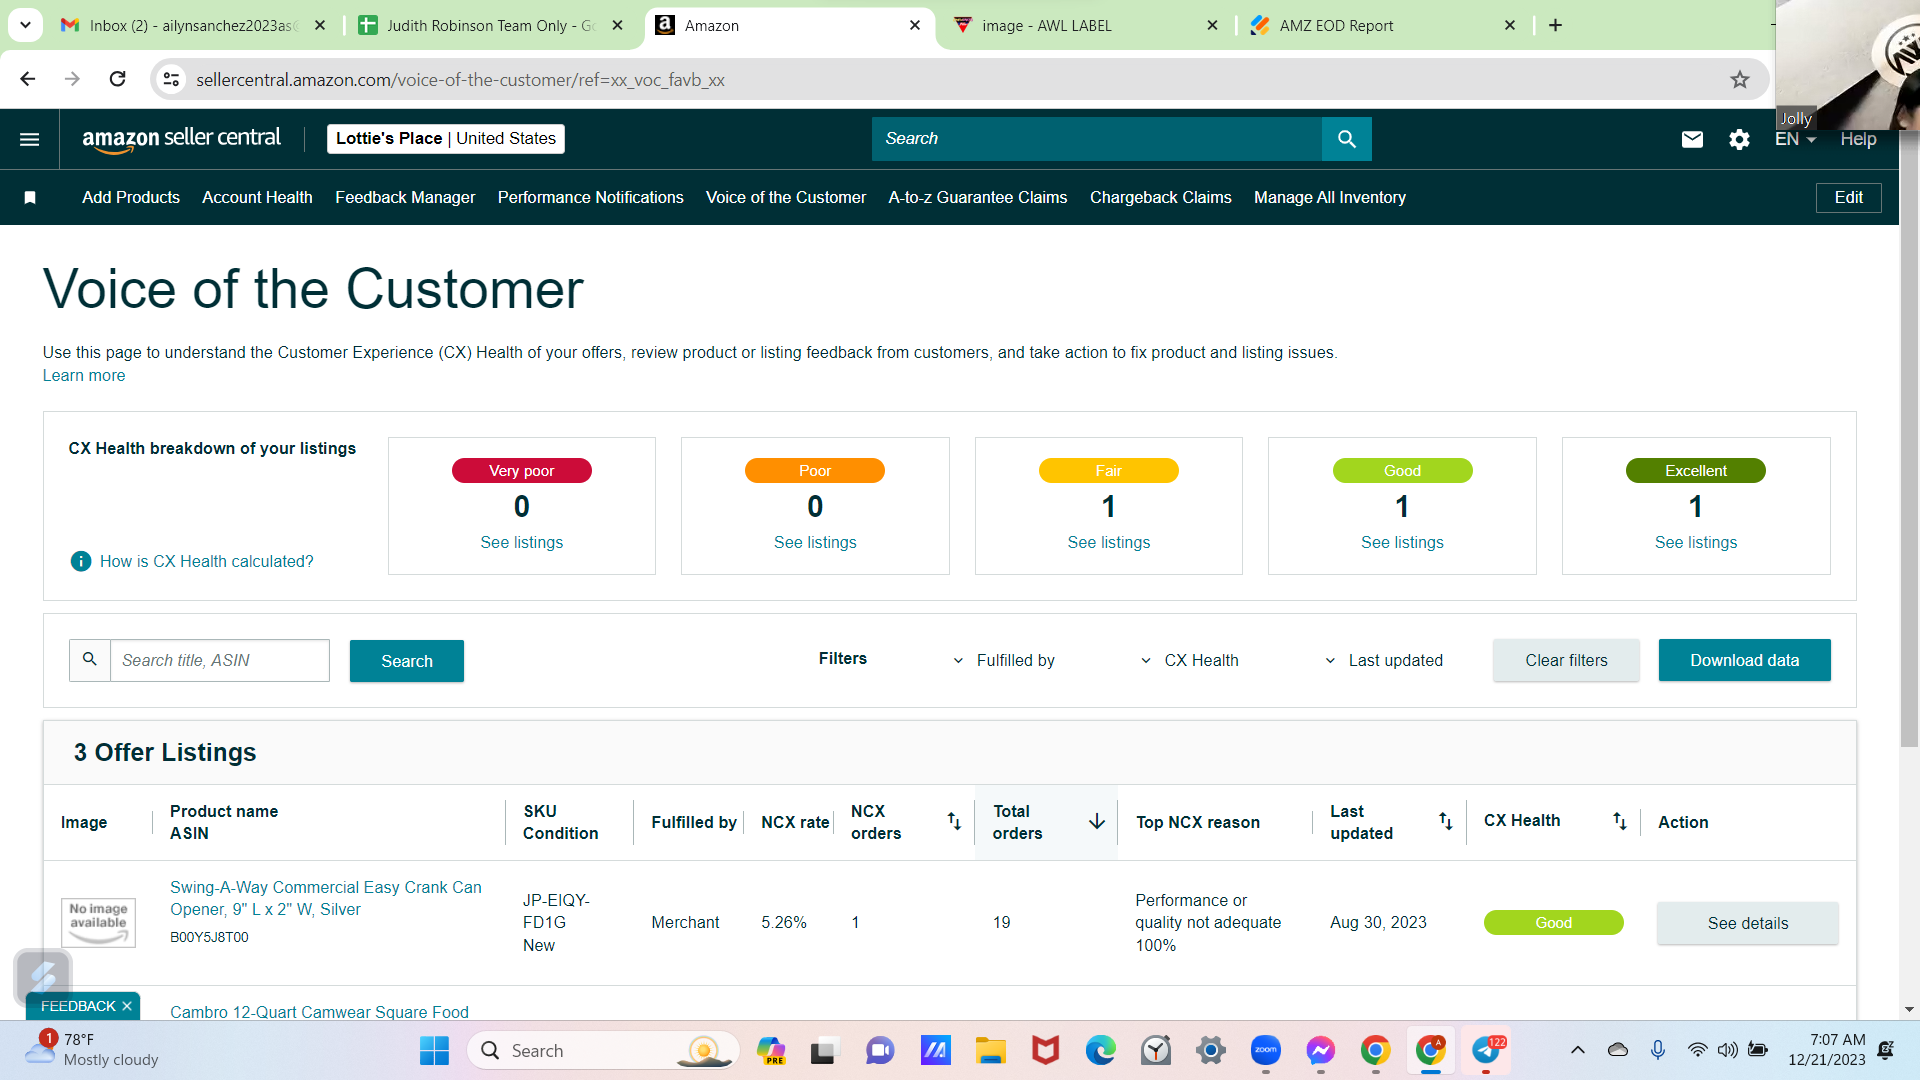Open Performance Notifications menu item
Screen dimensions: 1920x1080
point(591,198)
